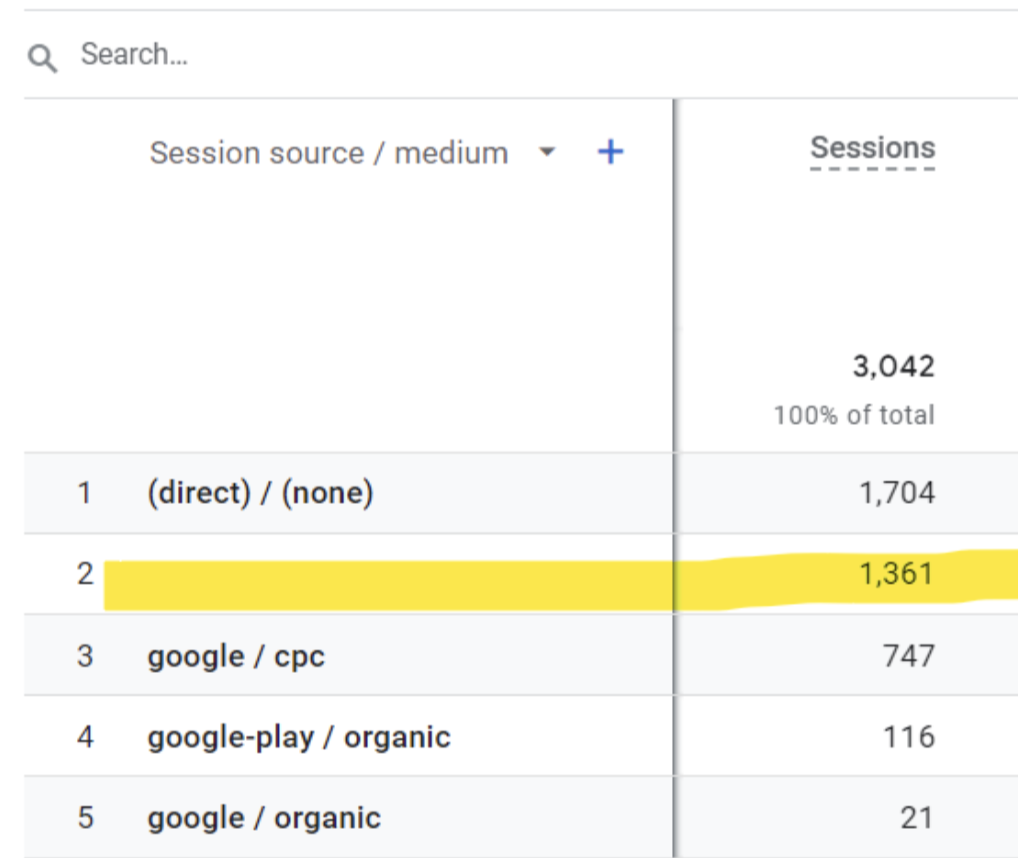The image size is (1018, 858).
Task: Focus the Search input field
Action: click(519, 55)
